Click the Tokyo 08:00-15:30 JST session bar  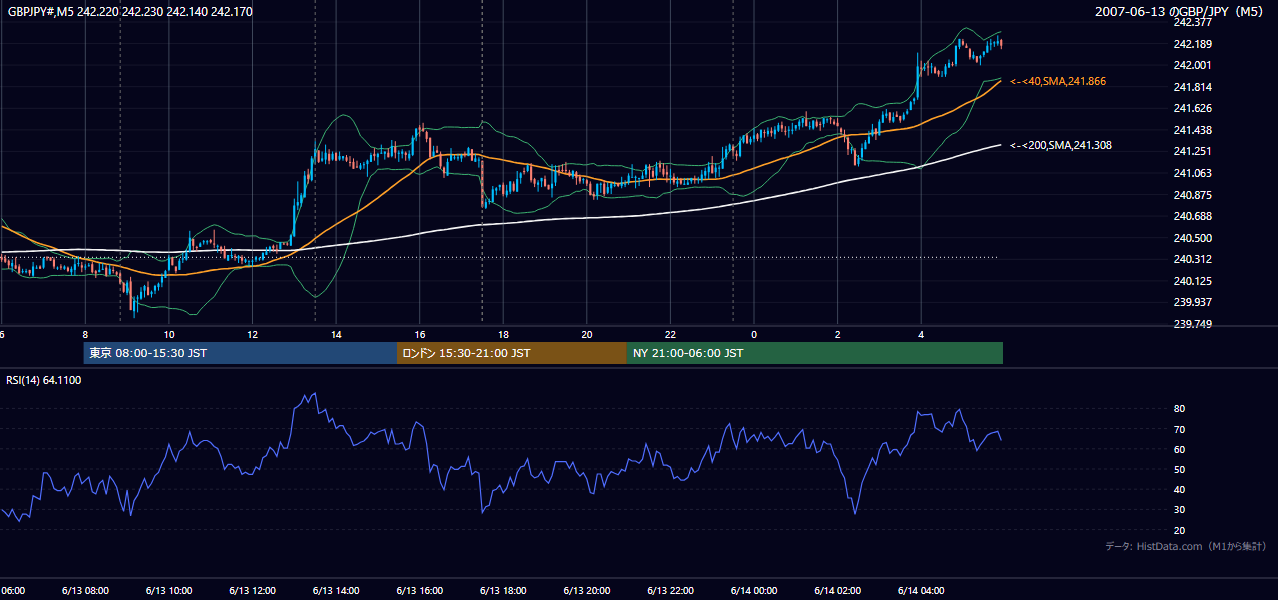click(240, 353)
